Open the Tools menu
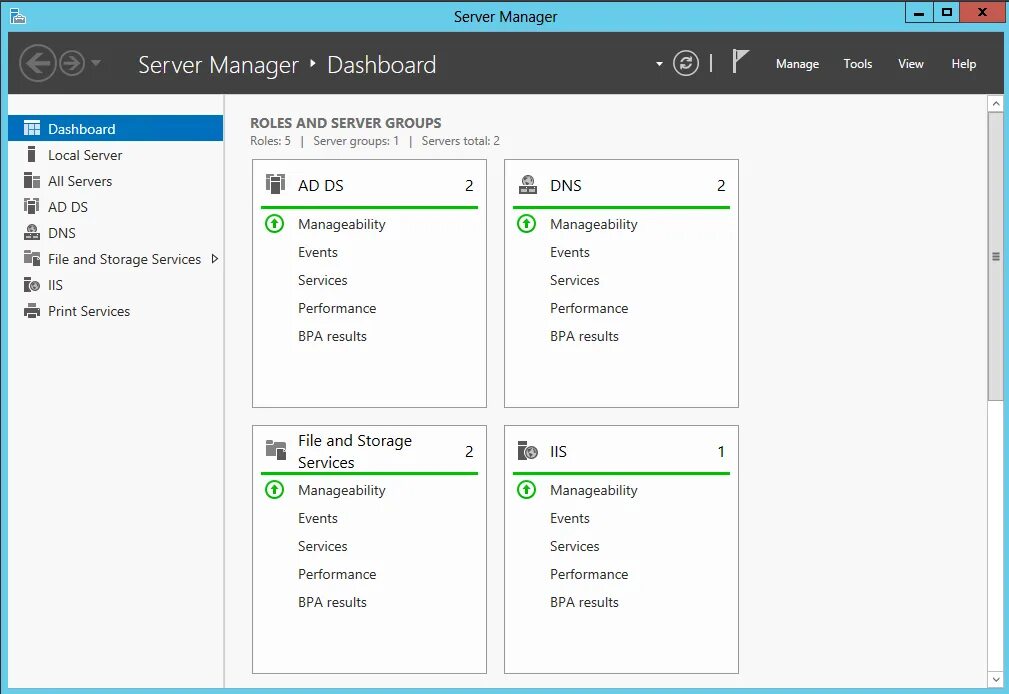1009x694 pixels. tap(857, 64)
